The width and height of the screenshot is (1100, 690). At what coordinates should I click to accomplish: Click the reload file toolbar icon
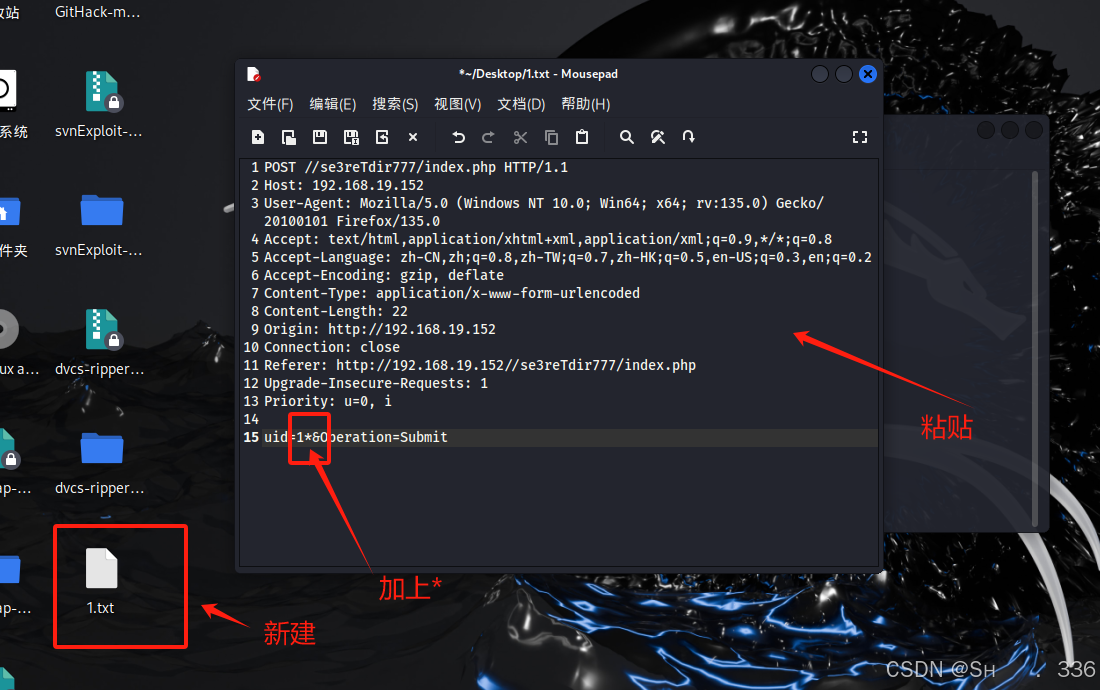coord(382,137)
